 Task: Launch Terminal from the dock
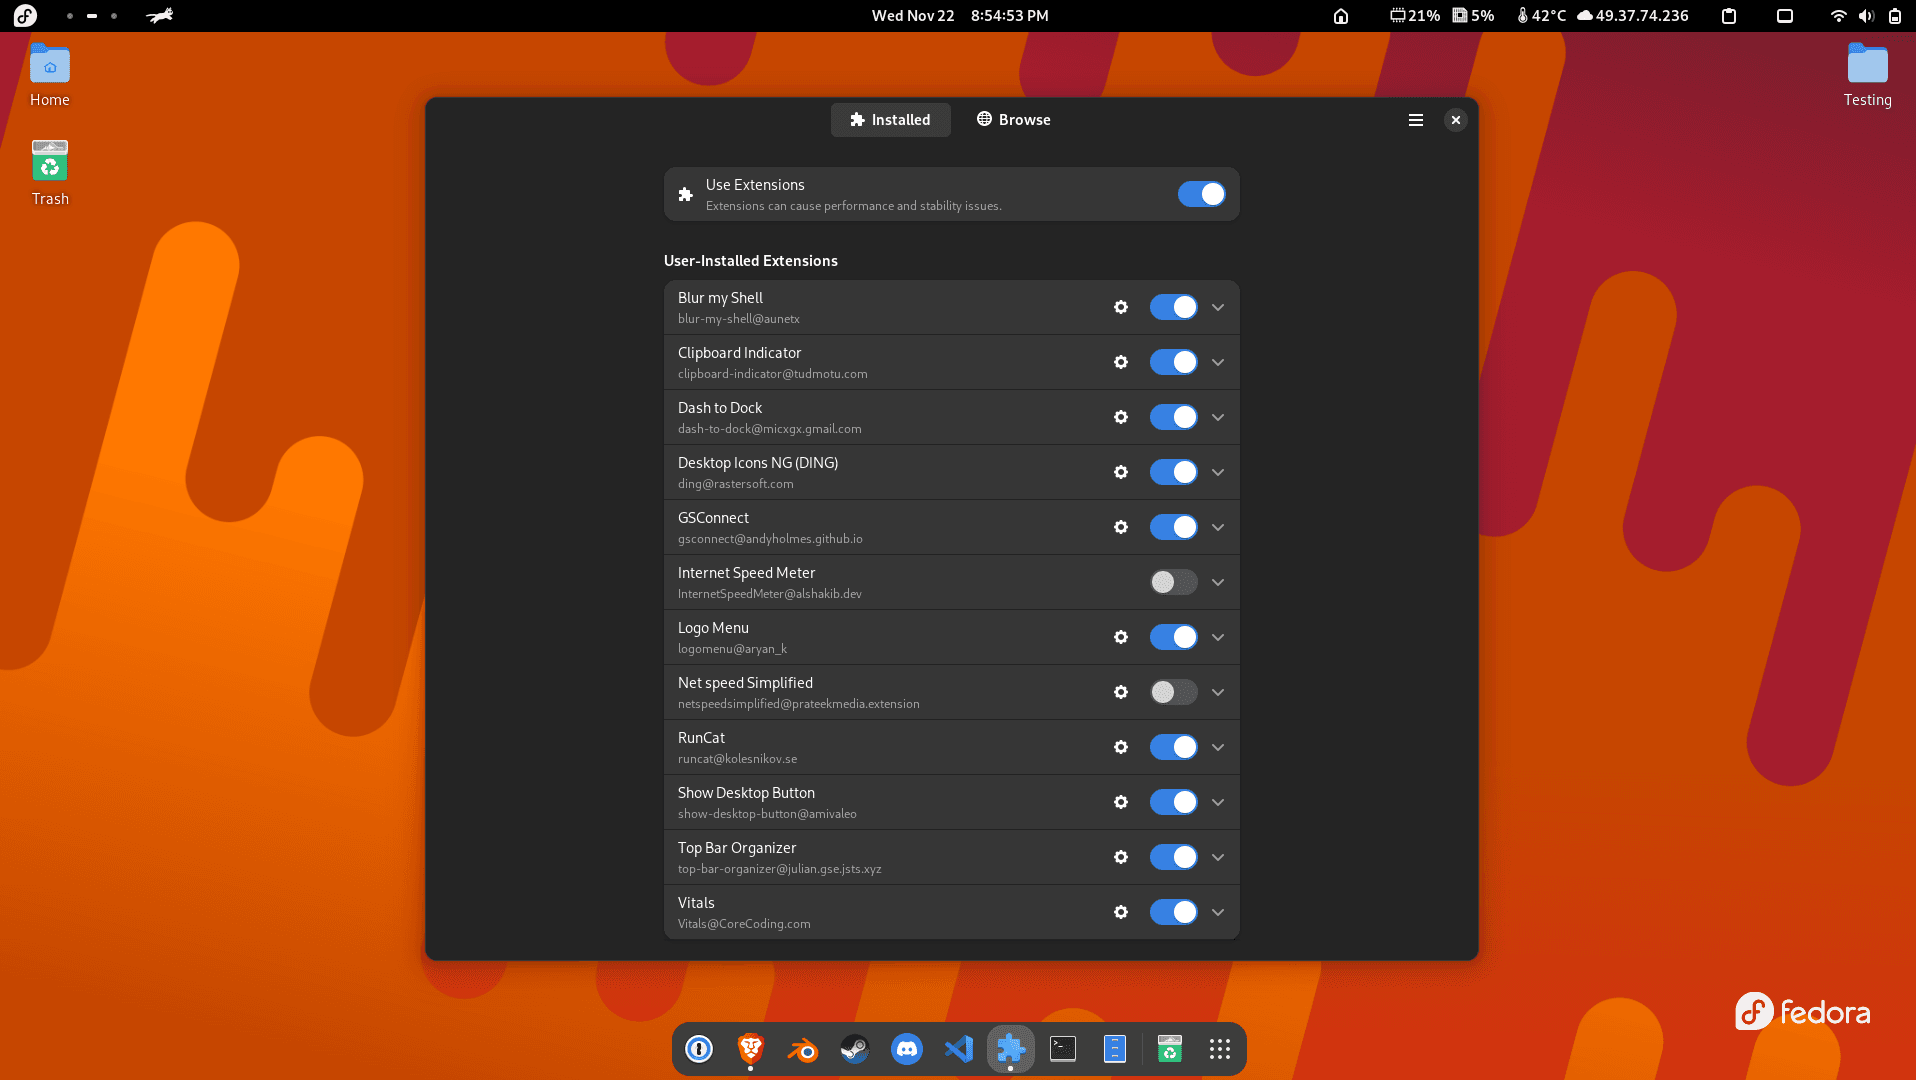[1063, 1049]
